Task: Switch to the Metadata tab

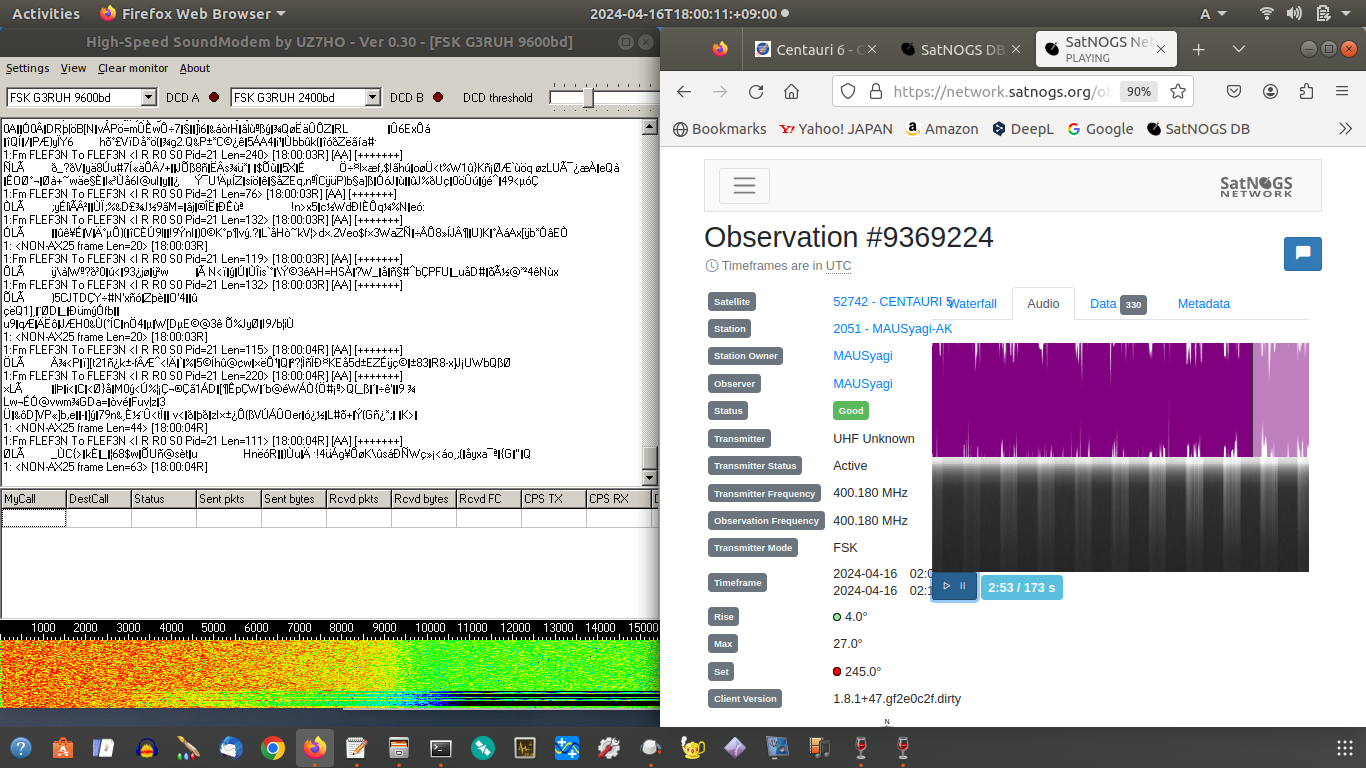Action: click(x=1203, y=304)
